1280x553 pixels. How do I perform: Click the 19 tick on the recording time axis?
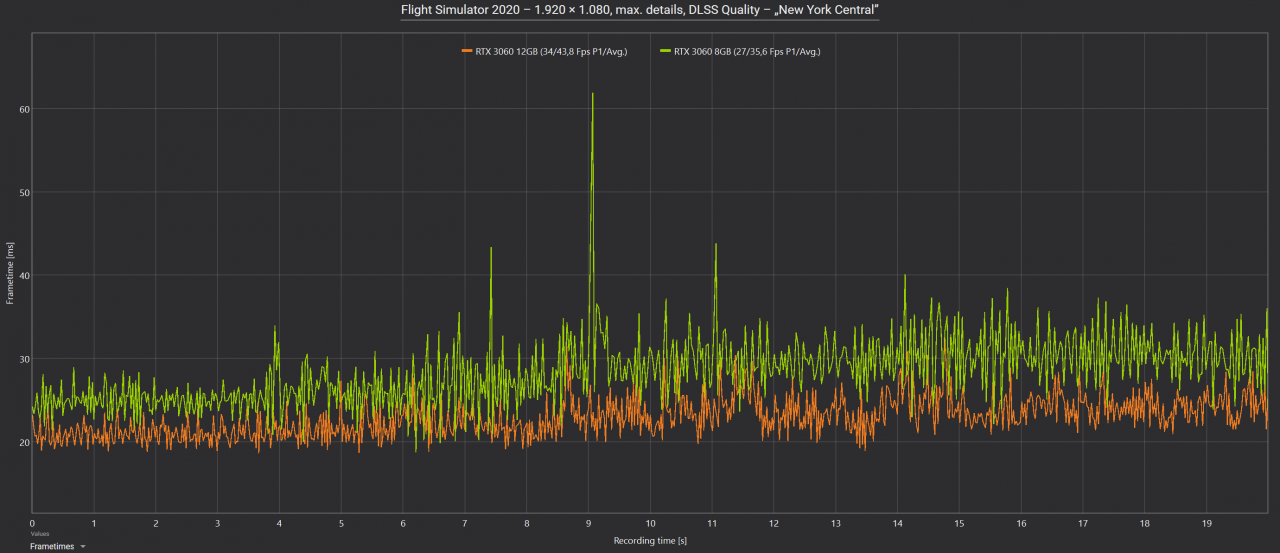click(1206, 523)
